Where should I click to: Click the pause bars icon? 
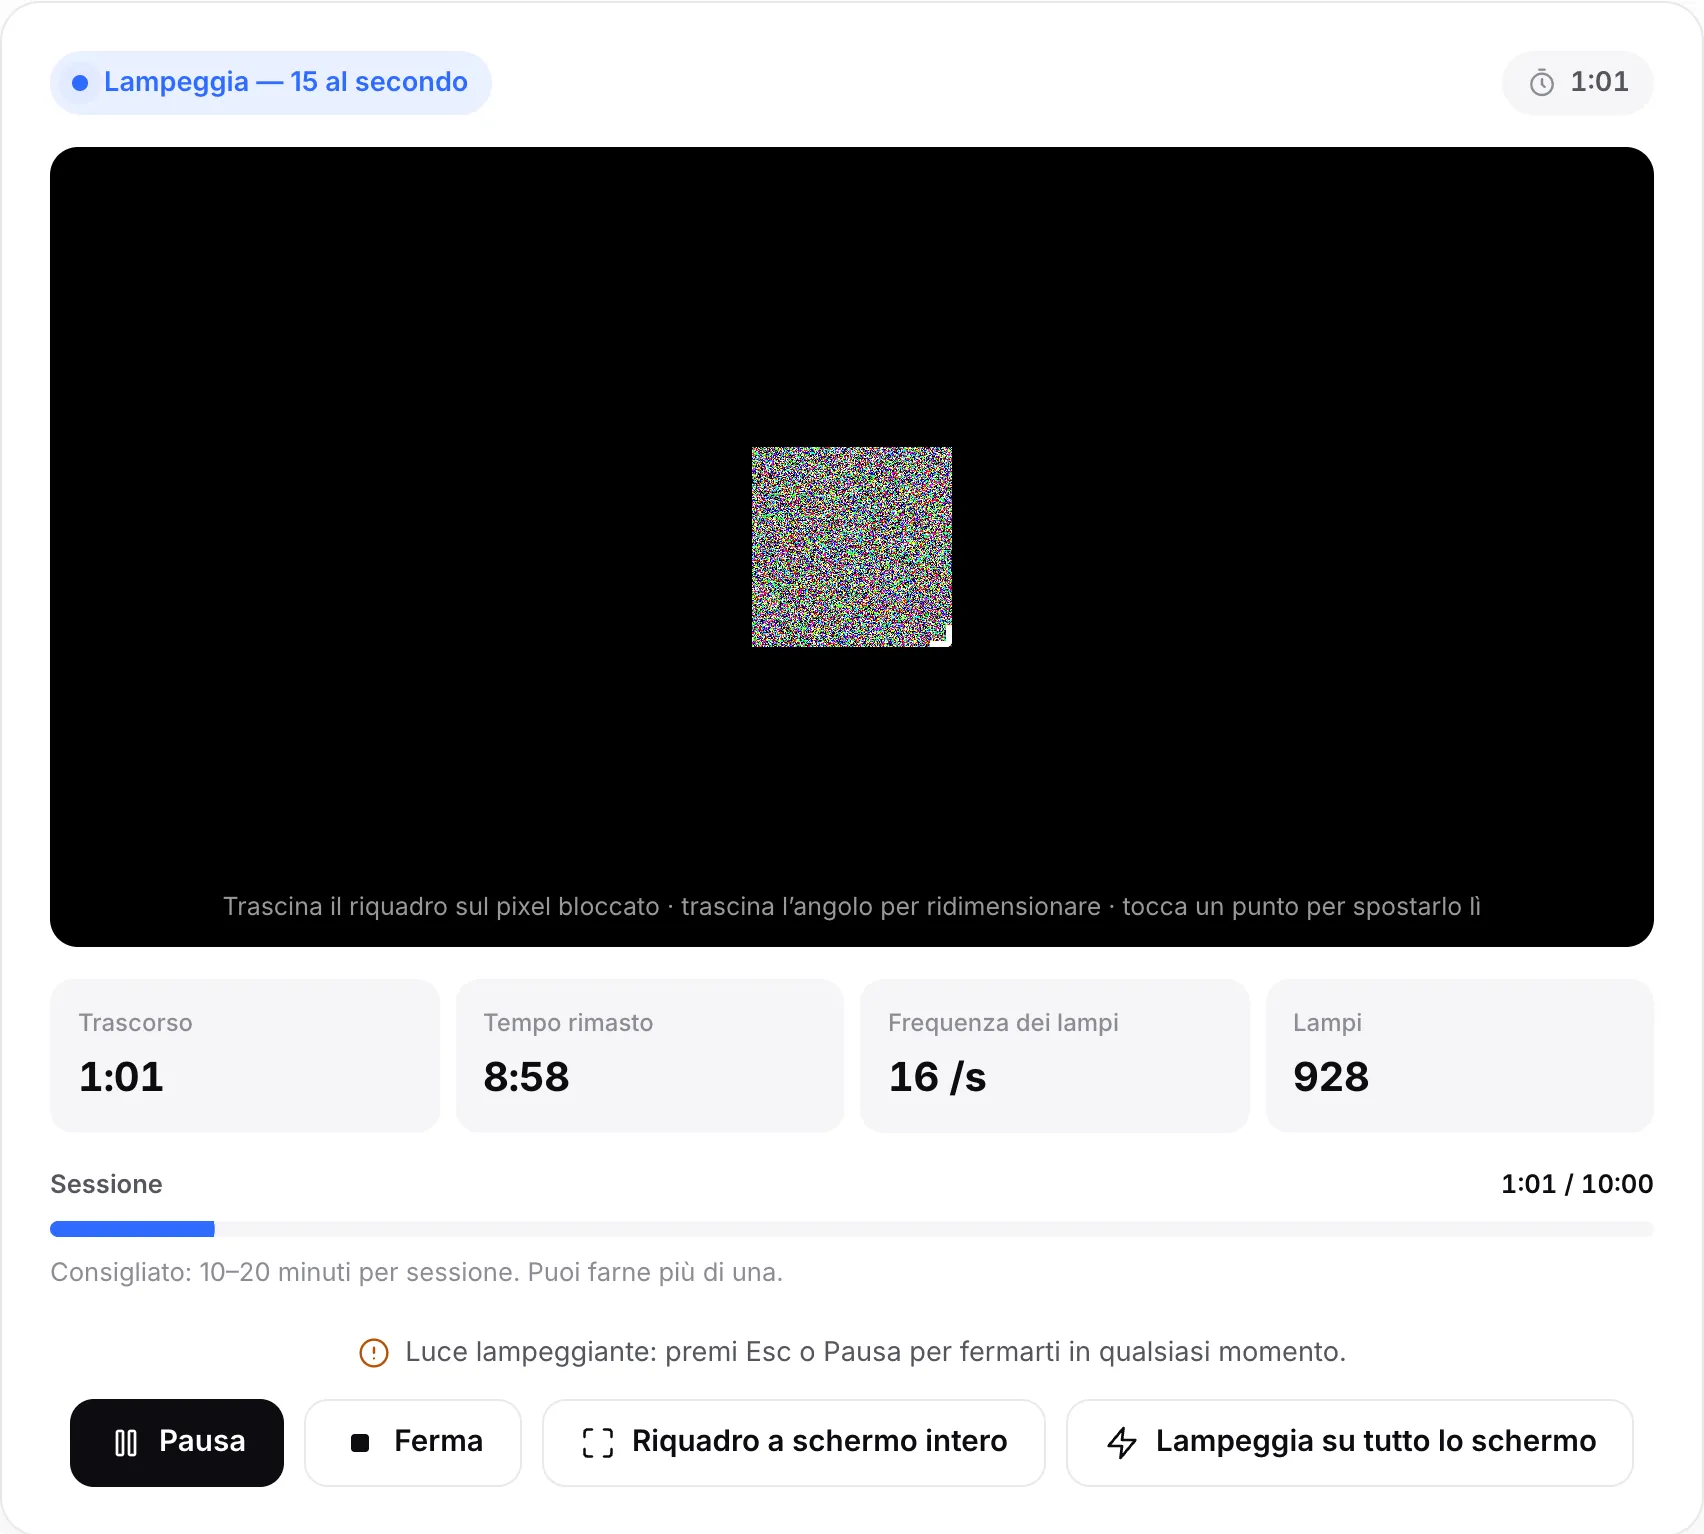pyautogui.click(x=126, y=1443)
